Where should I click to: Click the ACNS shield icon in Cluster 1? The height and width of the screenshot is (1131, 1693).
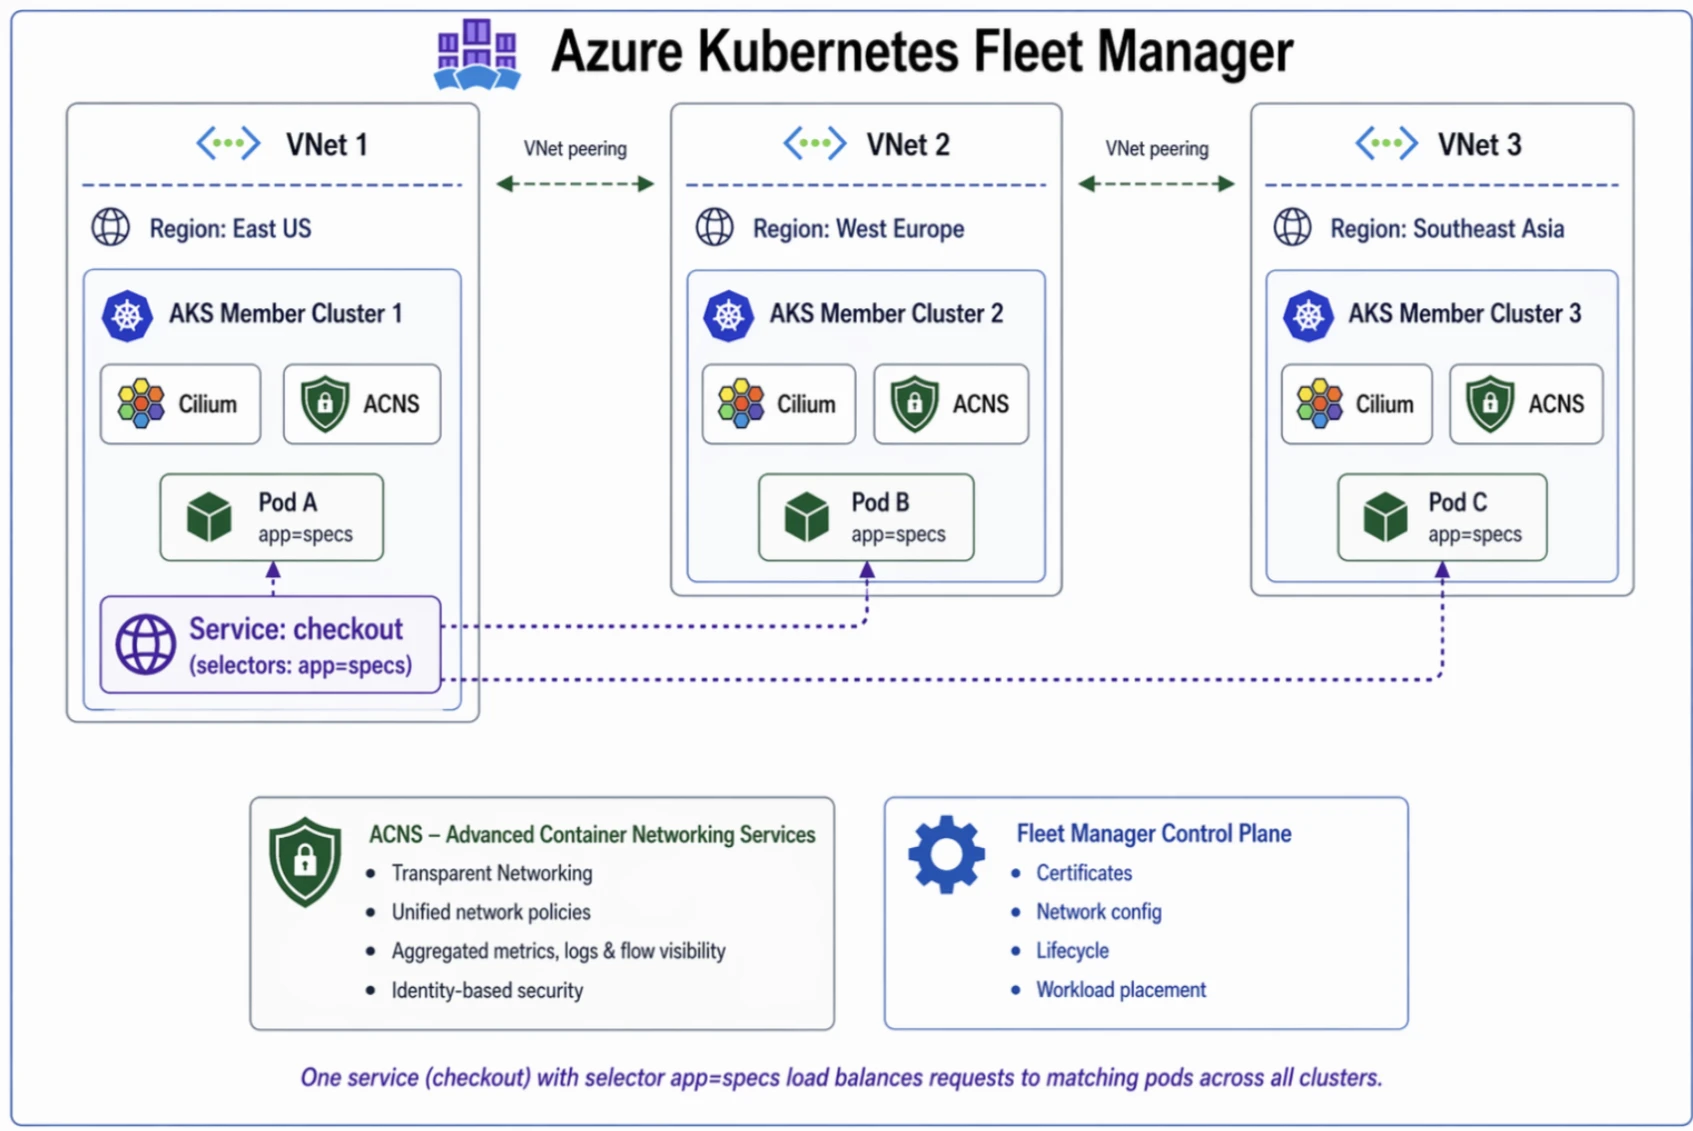325,404
